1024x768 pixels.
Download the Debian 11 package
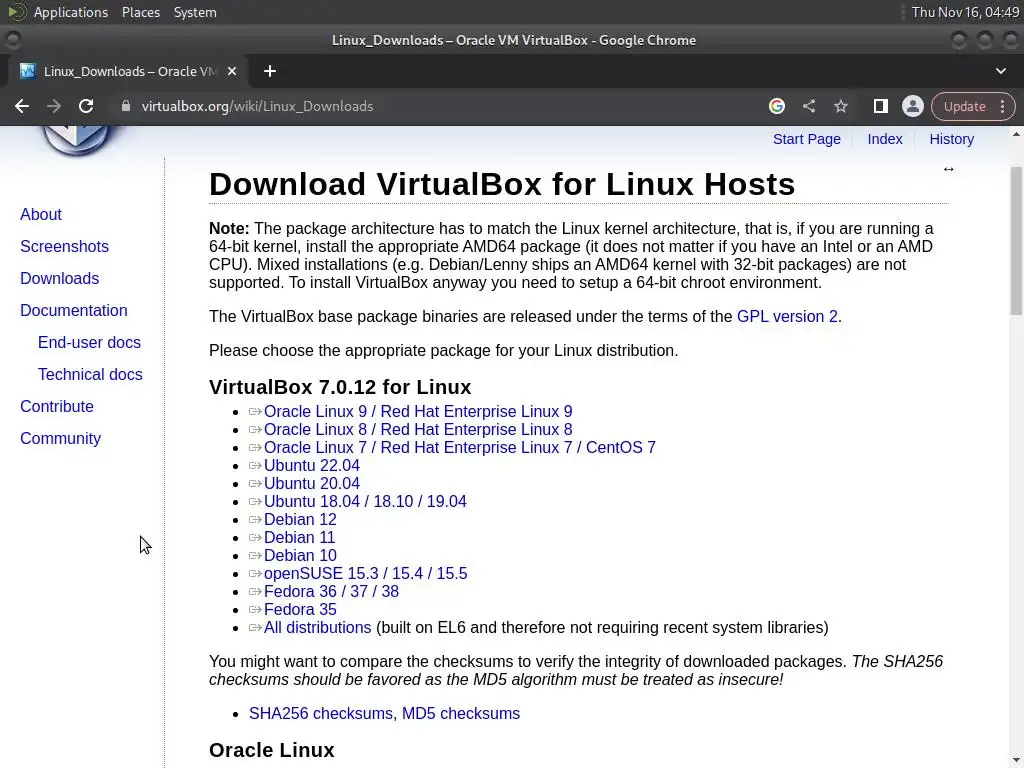tap(299, 537)
